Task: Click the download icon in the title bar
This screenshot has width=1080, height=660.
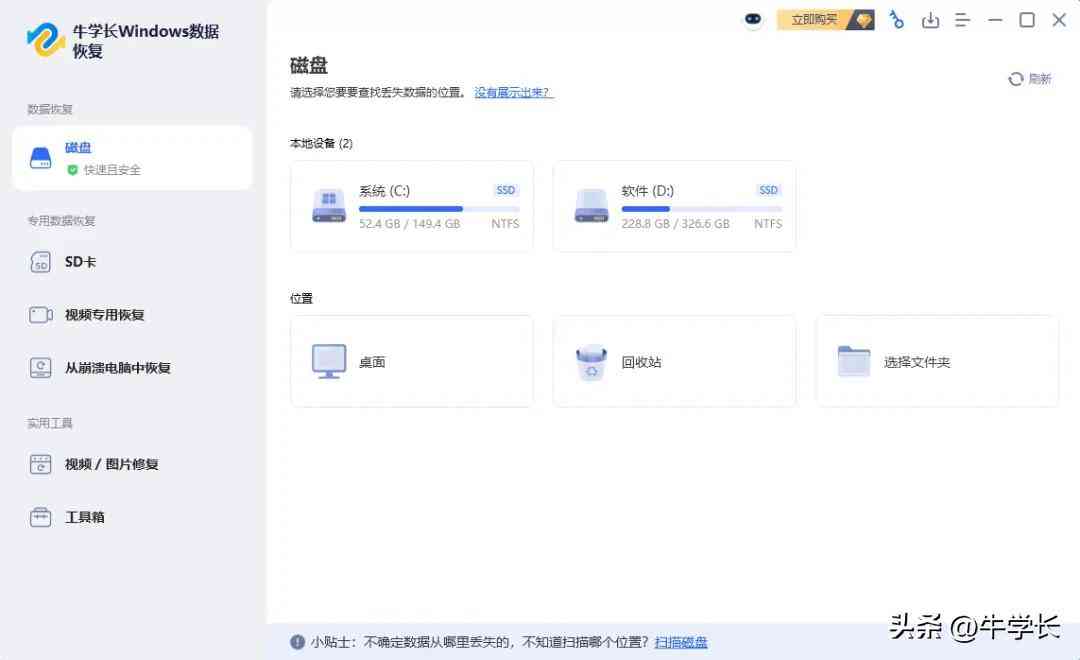Action: click(931, 19)
